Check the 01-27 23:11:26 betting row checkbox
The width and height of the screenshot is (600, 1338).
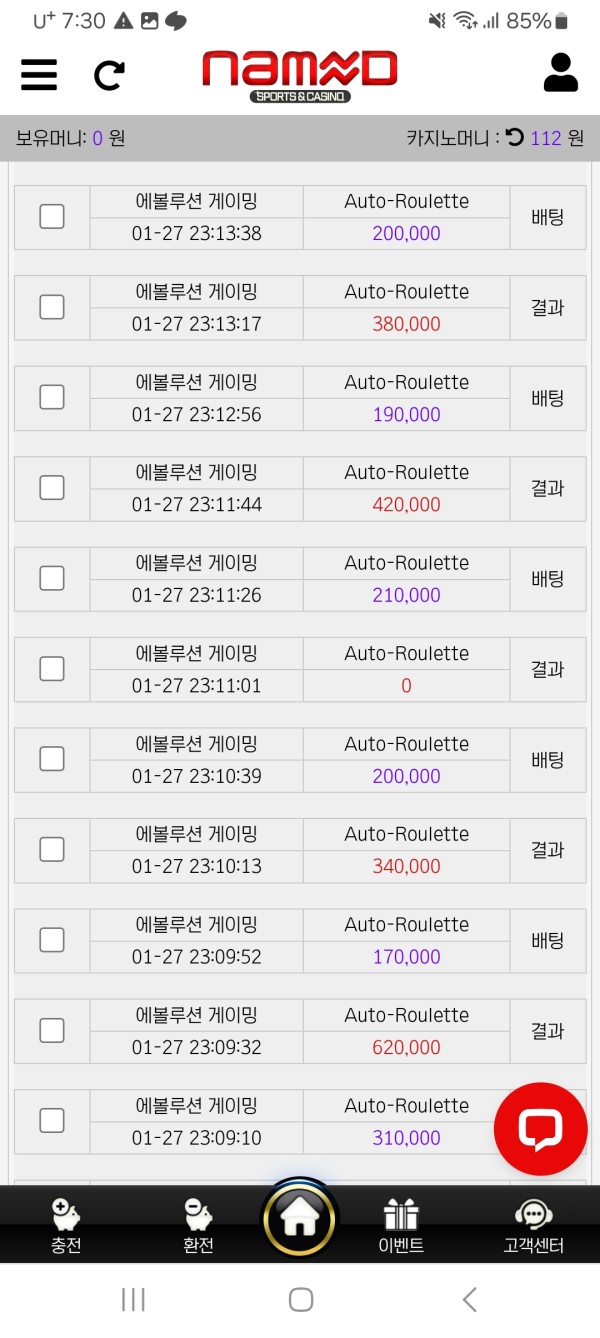coord(51,578)
